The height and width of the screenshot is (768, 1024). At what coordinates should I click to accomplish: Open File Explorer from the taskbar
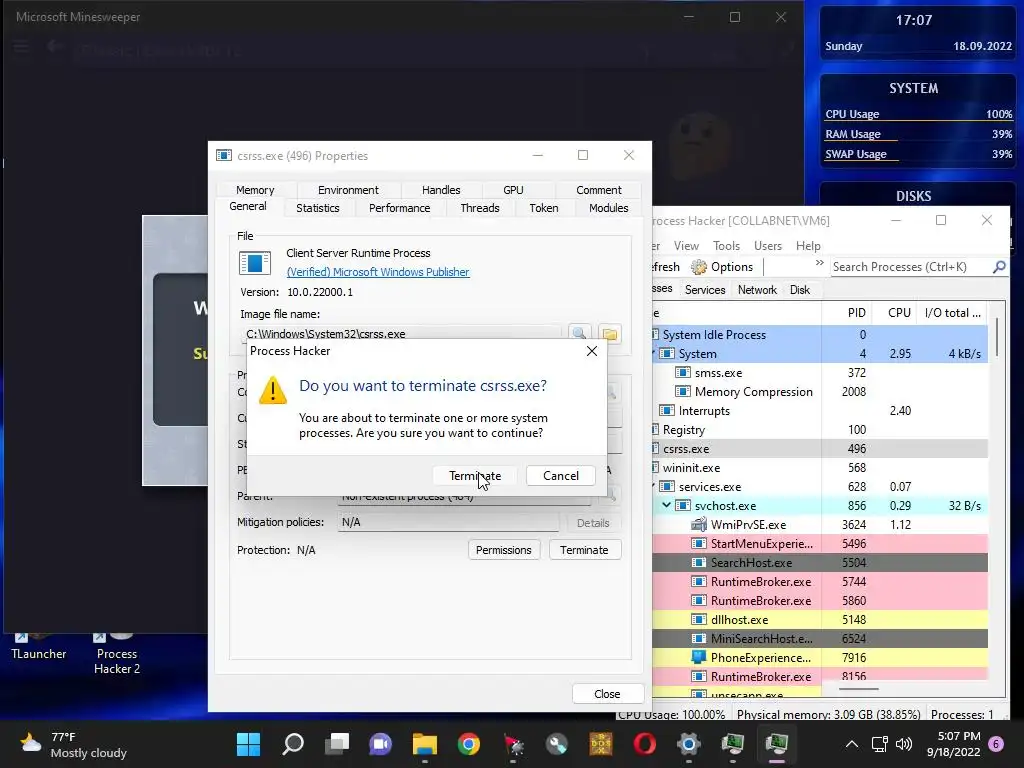[x=424, y=744]
